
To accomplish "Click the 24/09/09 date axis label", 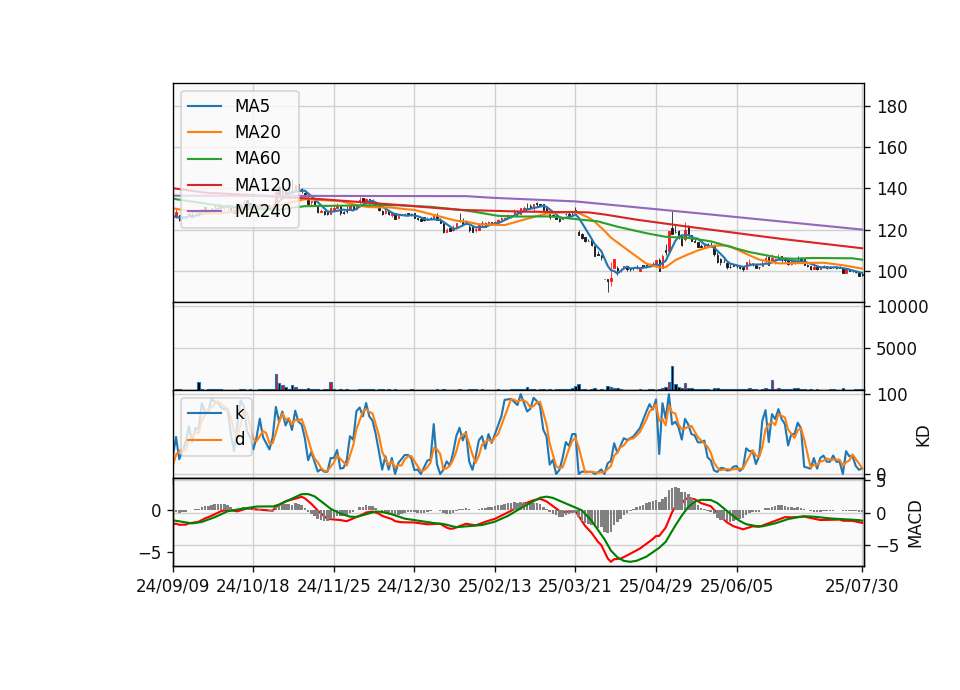I will tap(173, 586).
